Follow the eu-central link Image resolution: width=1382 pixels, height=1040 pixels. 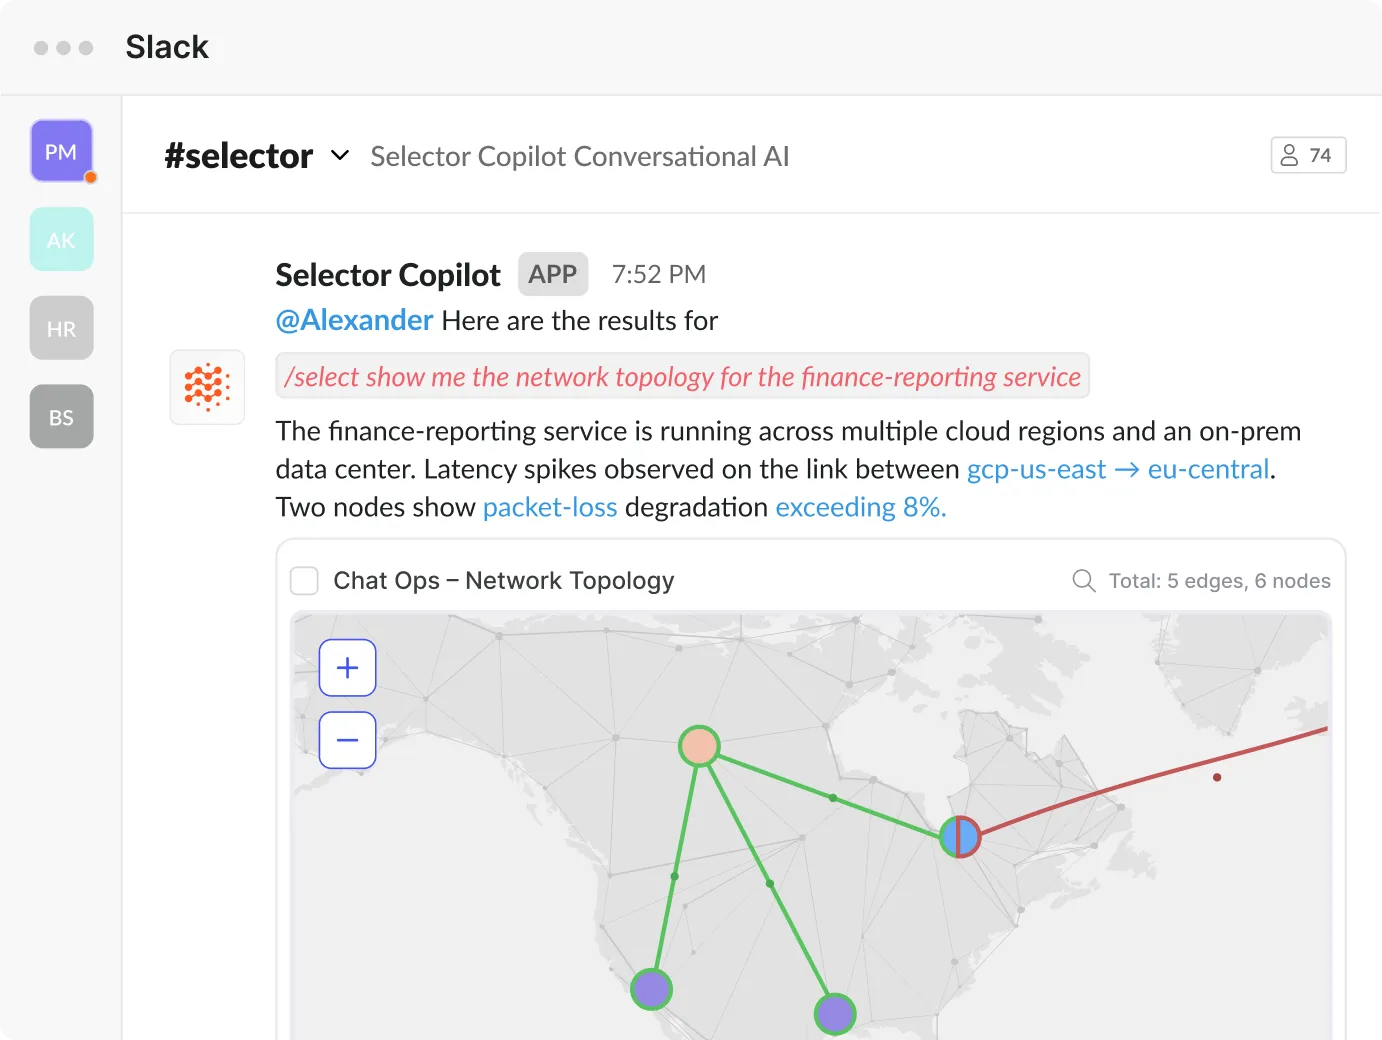coord(1208,469)
